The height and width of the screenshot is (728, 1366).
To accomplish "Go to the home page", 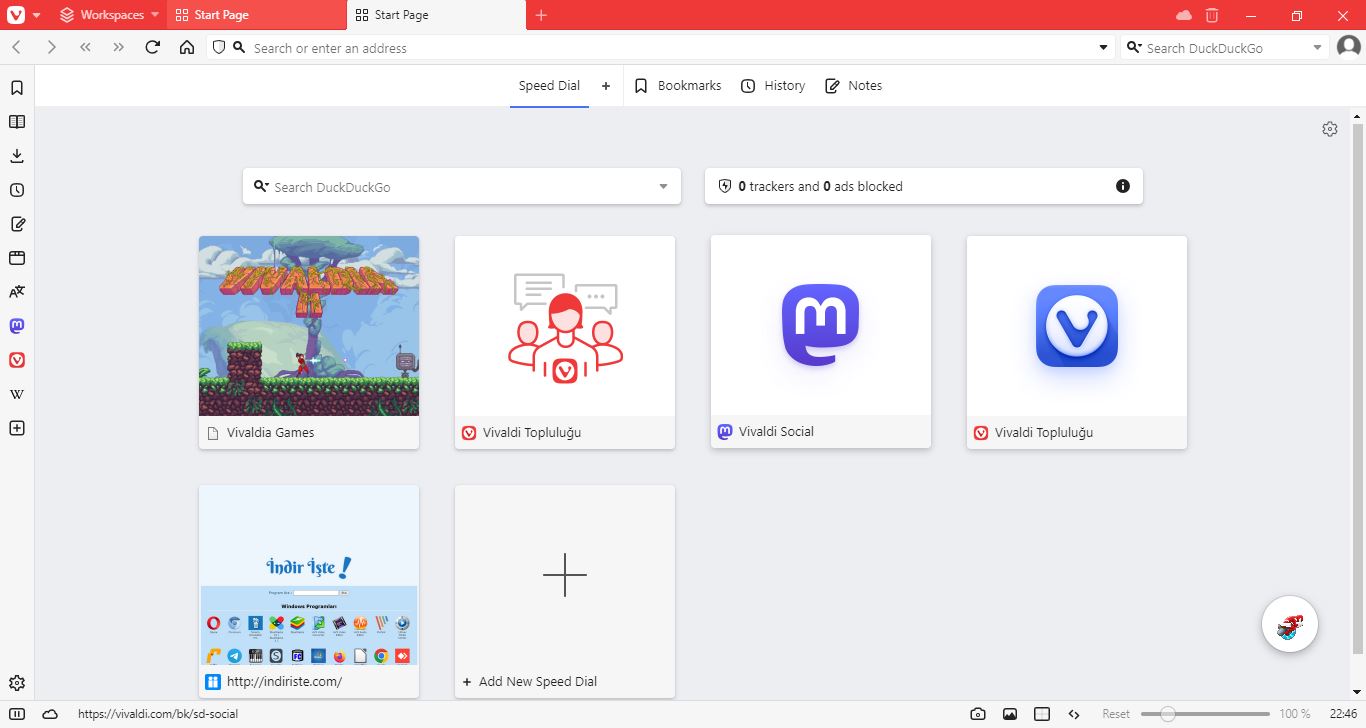I will (187, 47).
